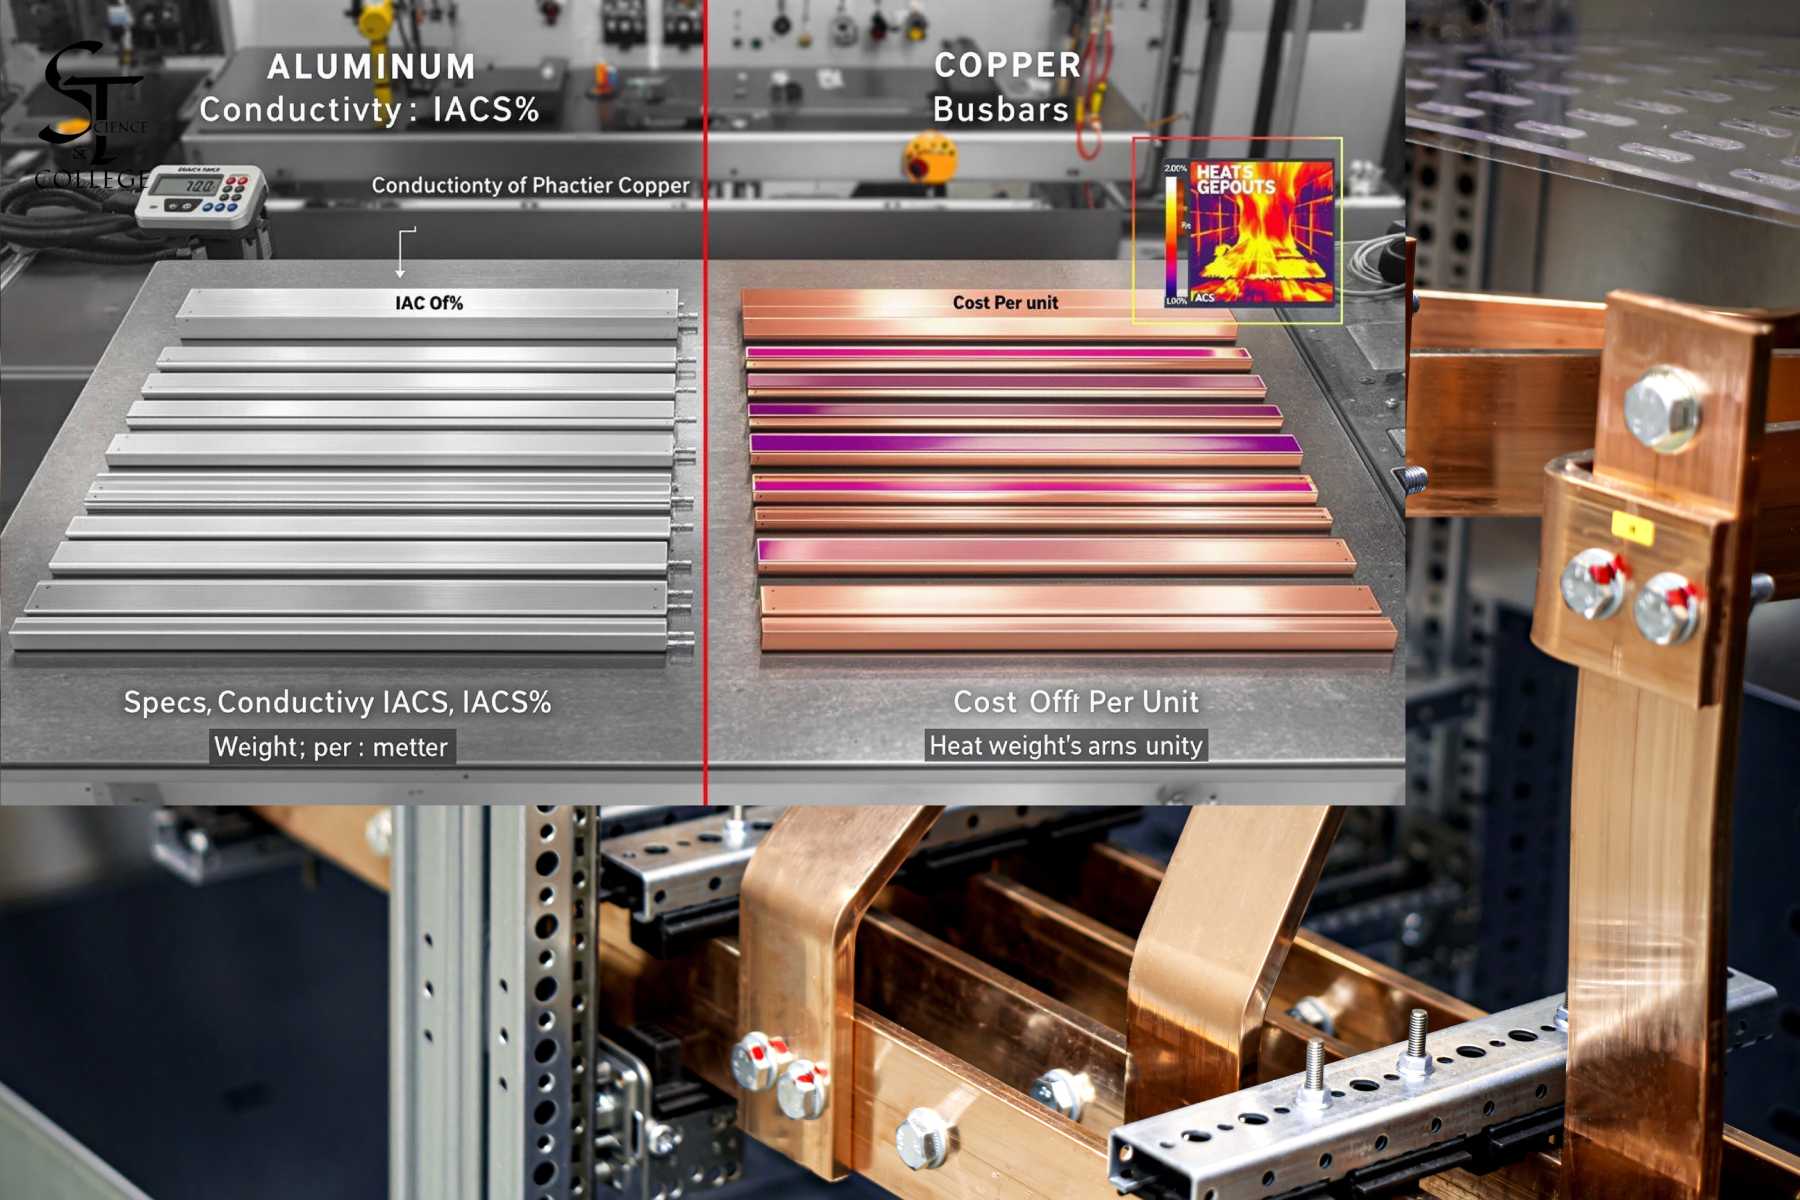Click the Heat weight's arns unity label
1800x1200 pixels.
coord(1065,746)
